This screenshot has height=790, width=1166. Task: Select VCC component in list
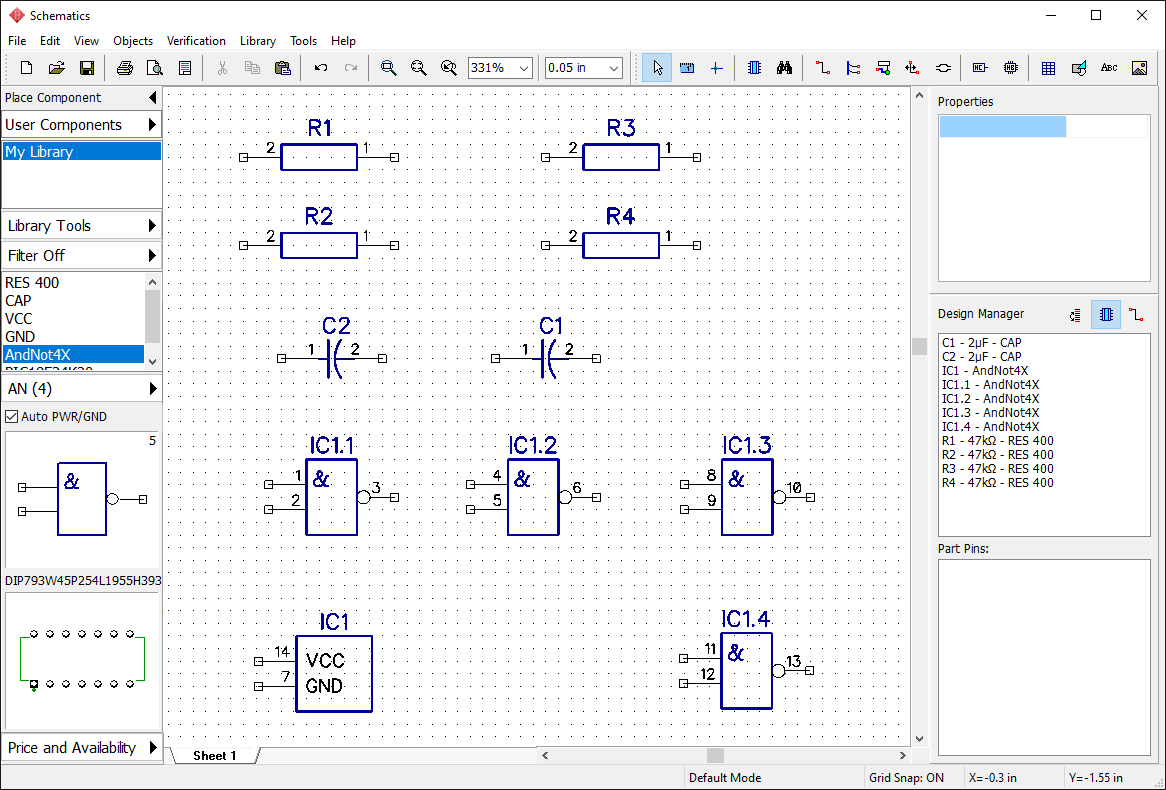click(x=73, y=318)
